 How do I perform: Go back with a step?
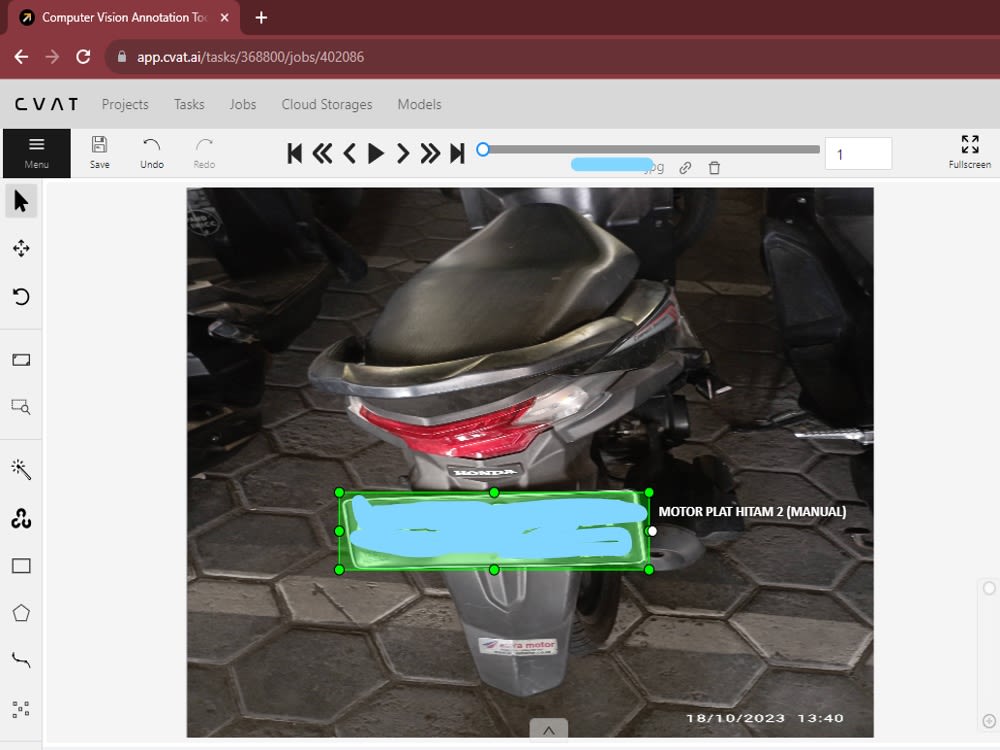(322, 153)
